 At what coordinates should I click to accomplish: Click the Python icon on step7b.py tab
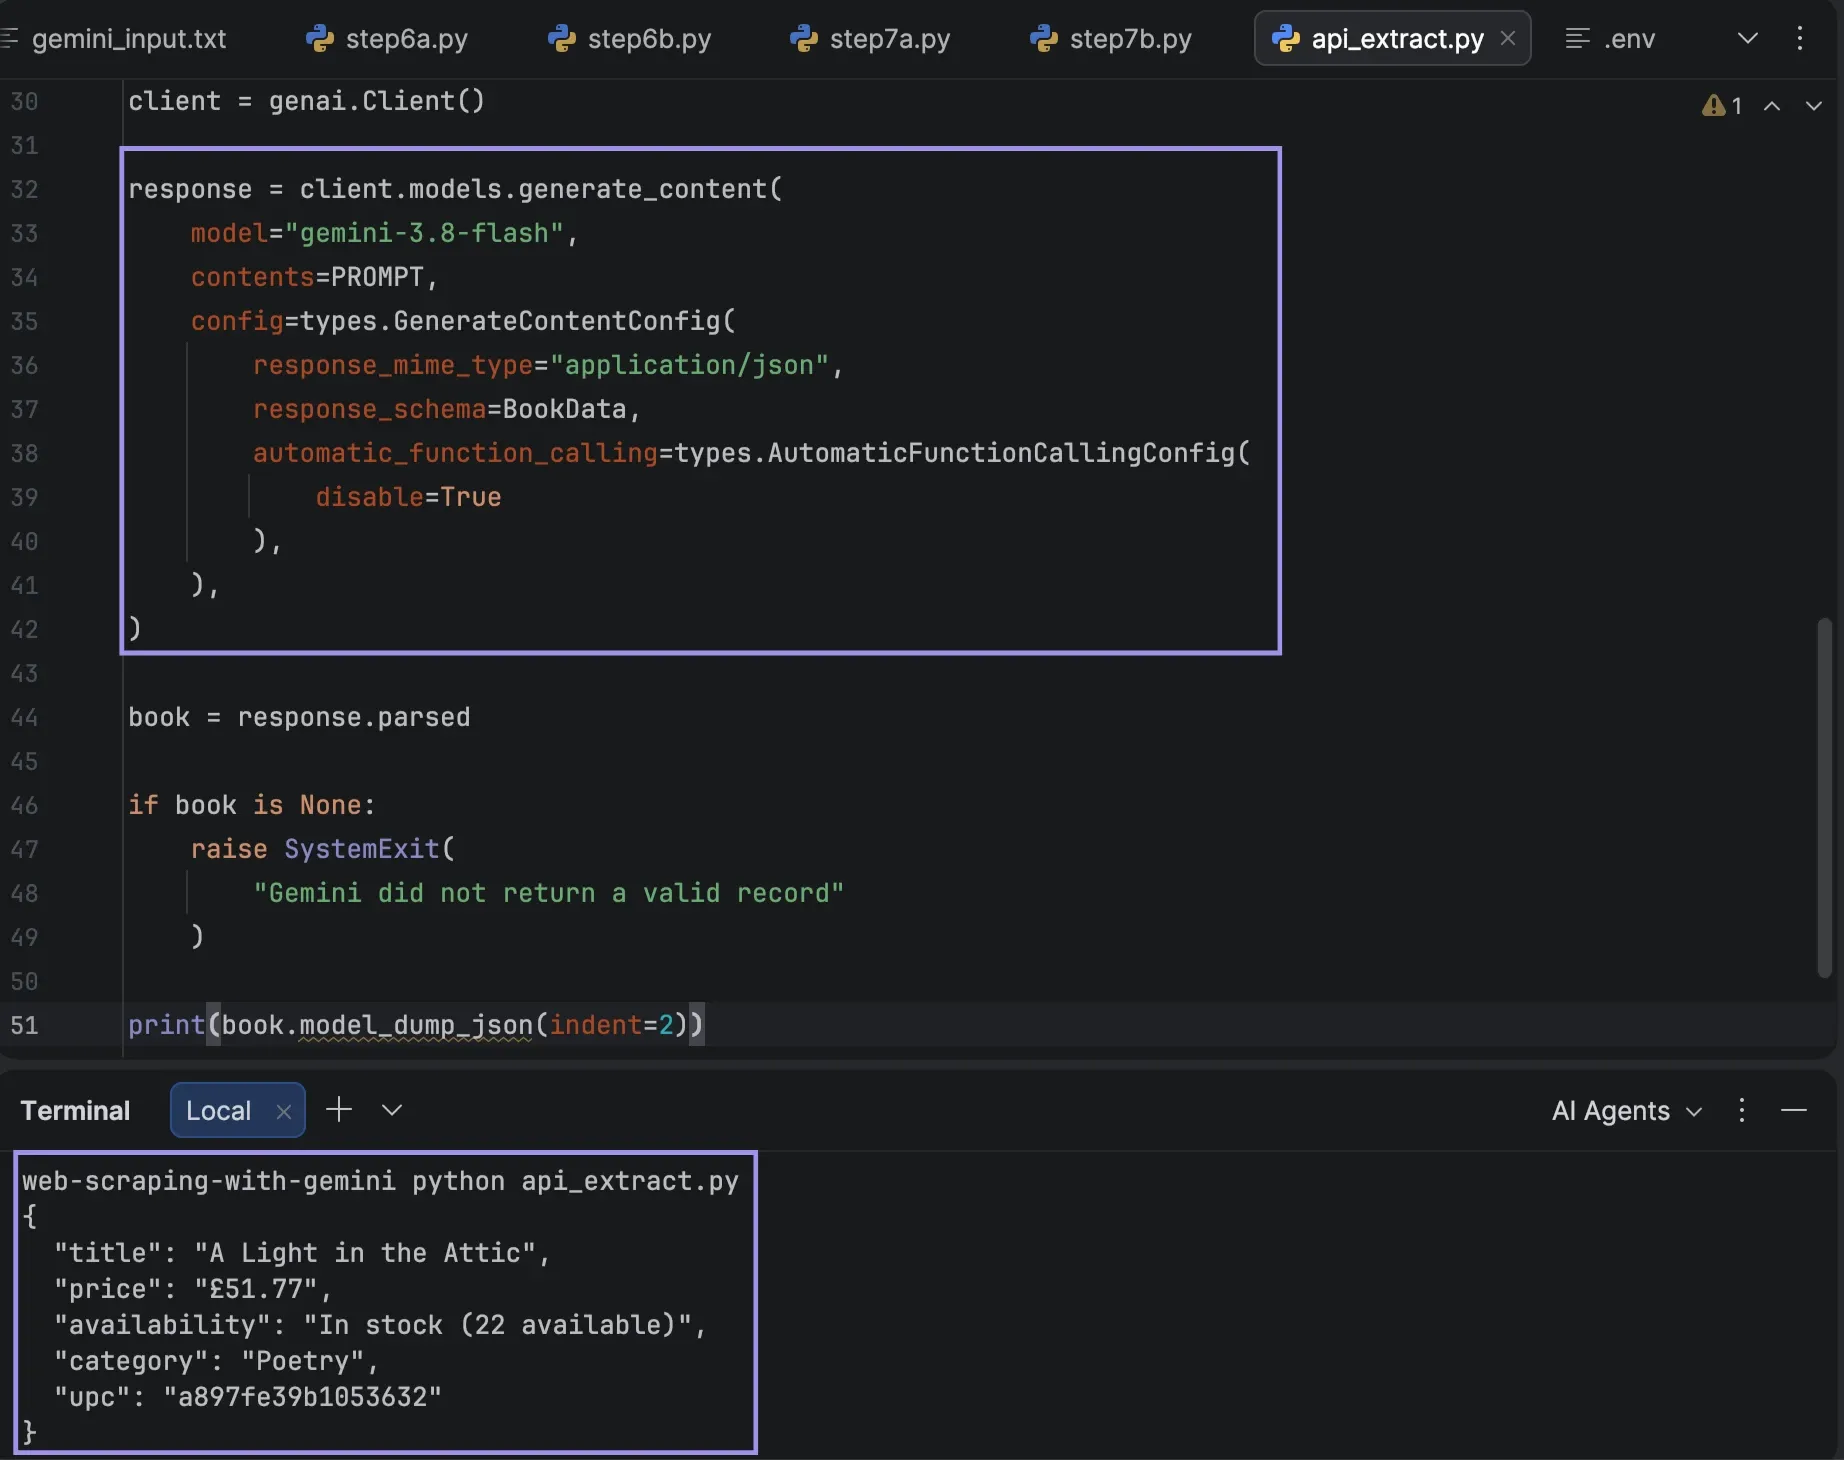click(1044, 39)
